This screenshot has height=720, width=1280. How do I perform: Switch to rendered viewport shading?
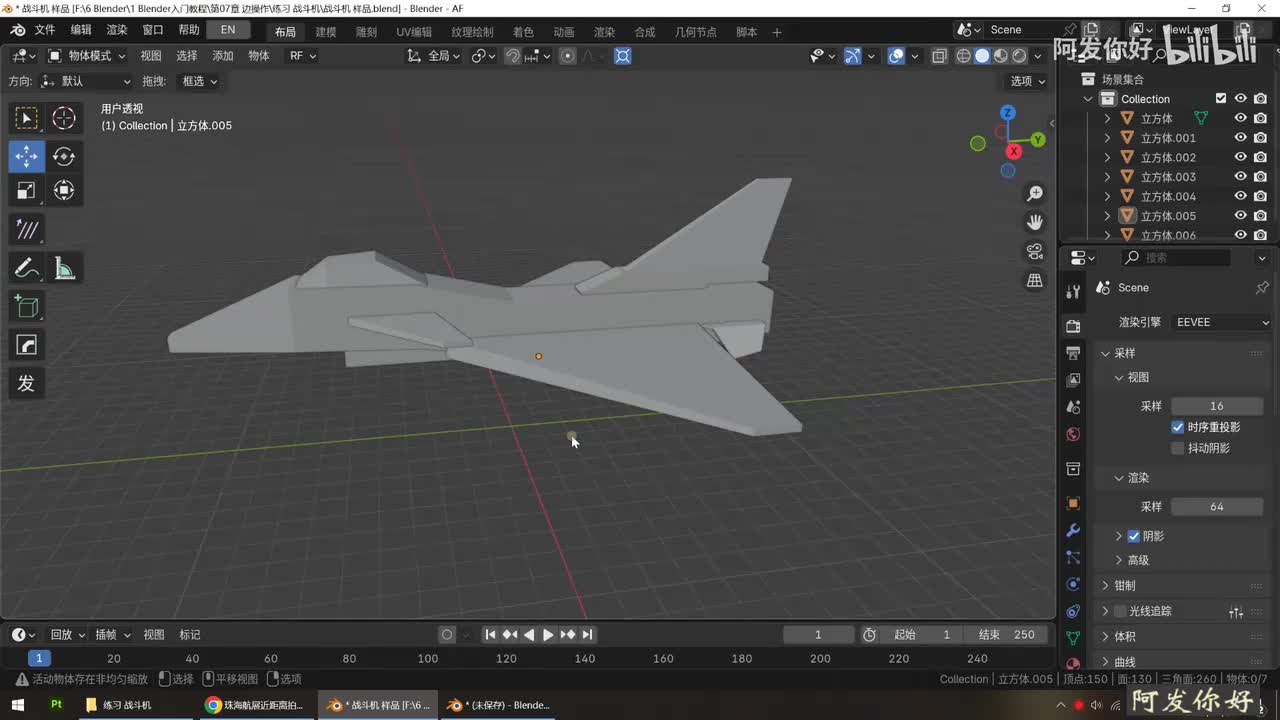[x=1019, y=56]
